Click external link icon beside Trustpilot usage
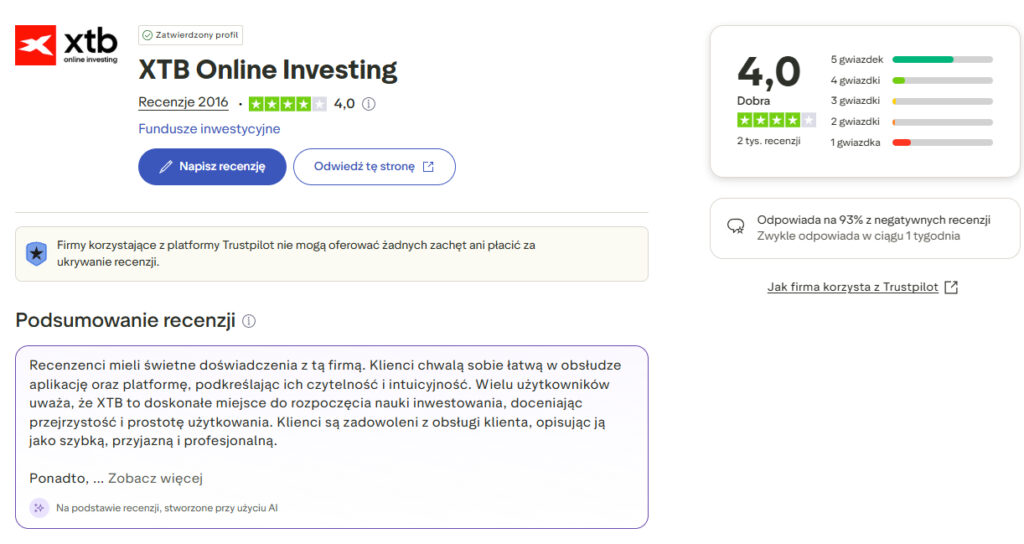1024x544 pixels. click(952, 287)
